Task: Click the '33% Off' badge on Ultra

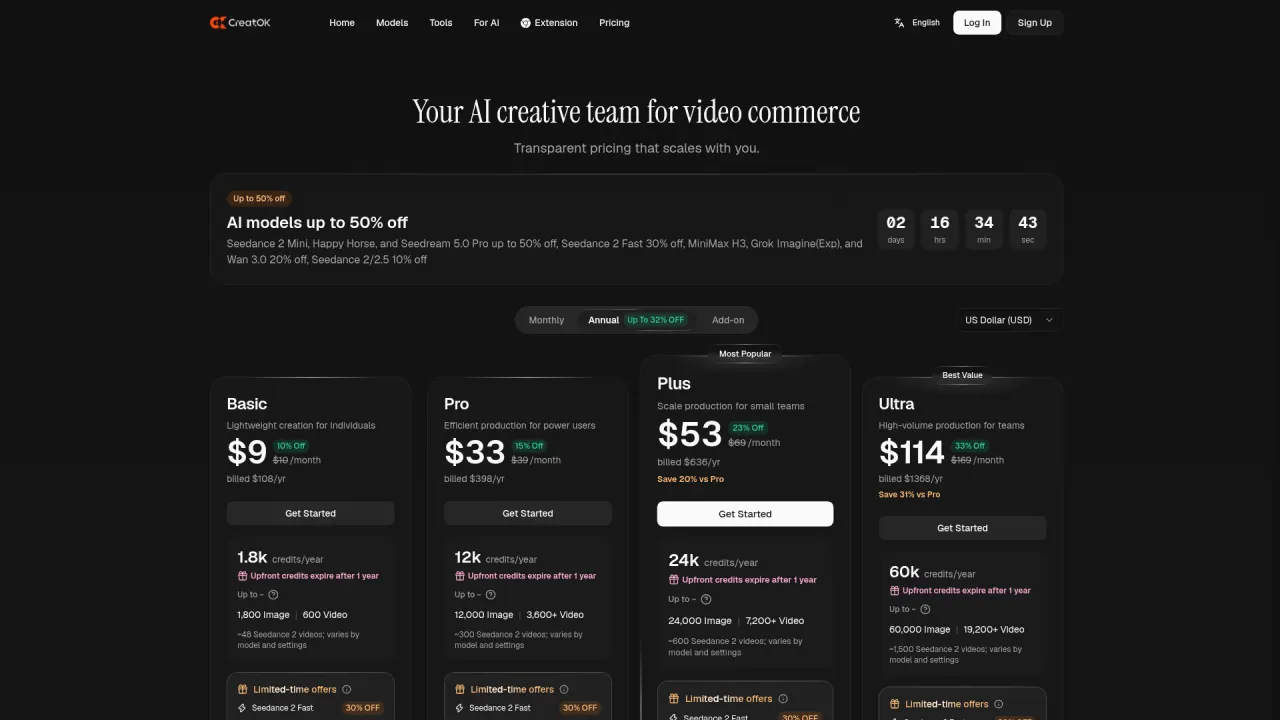Action: pos(970,446)
